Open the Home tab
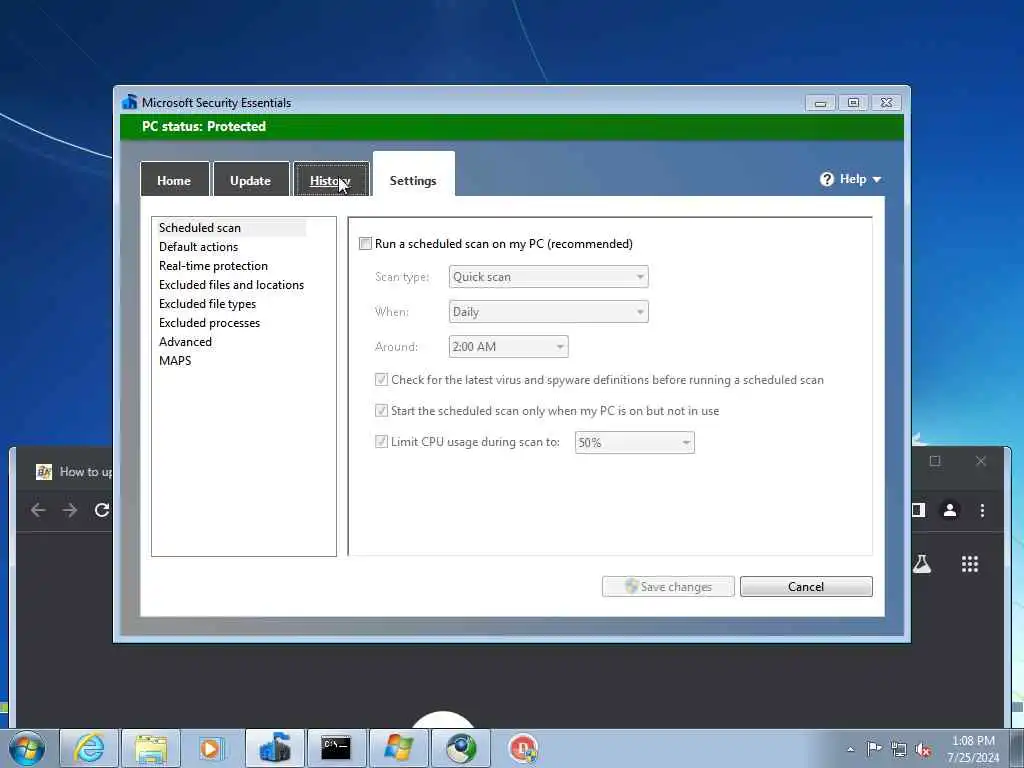The image size is (1024, 768). point(174,180)
